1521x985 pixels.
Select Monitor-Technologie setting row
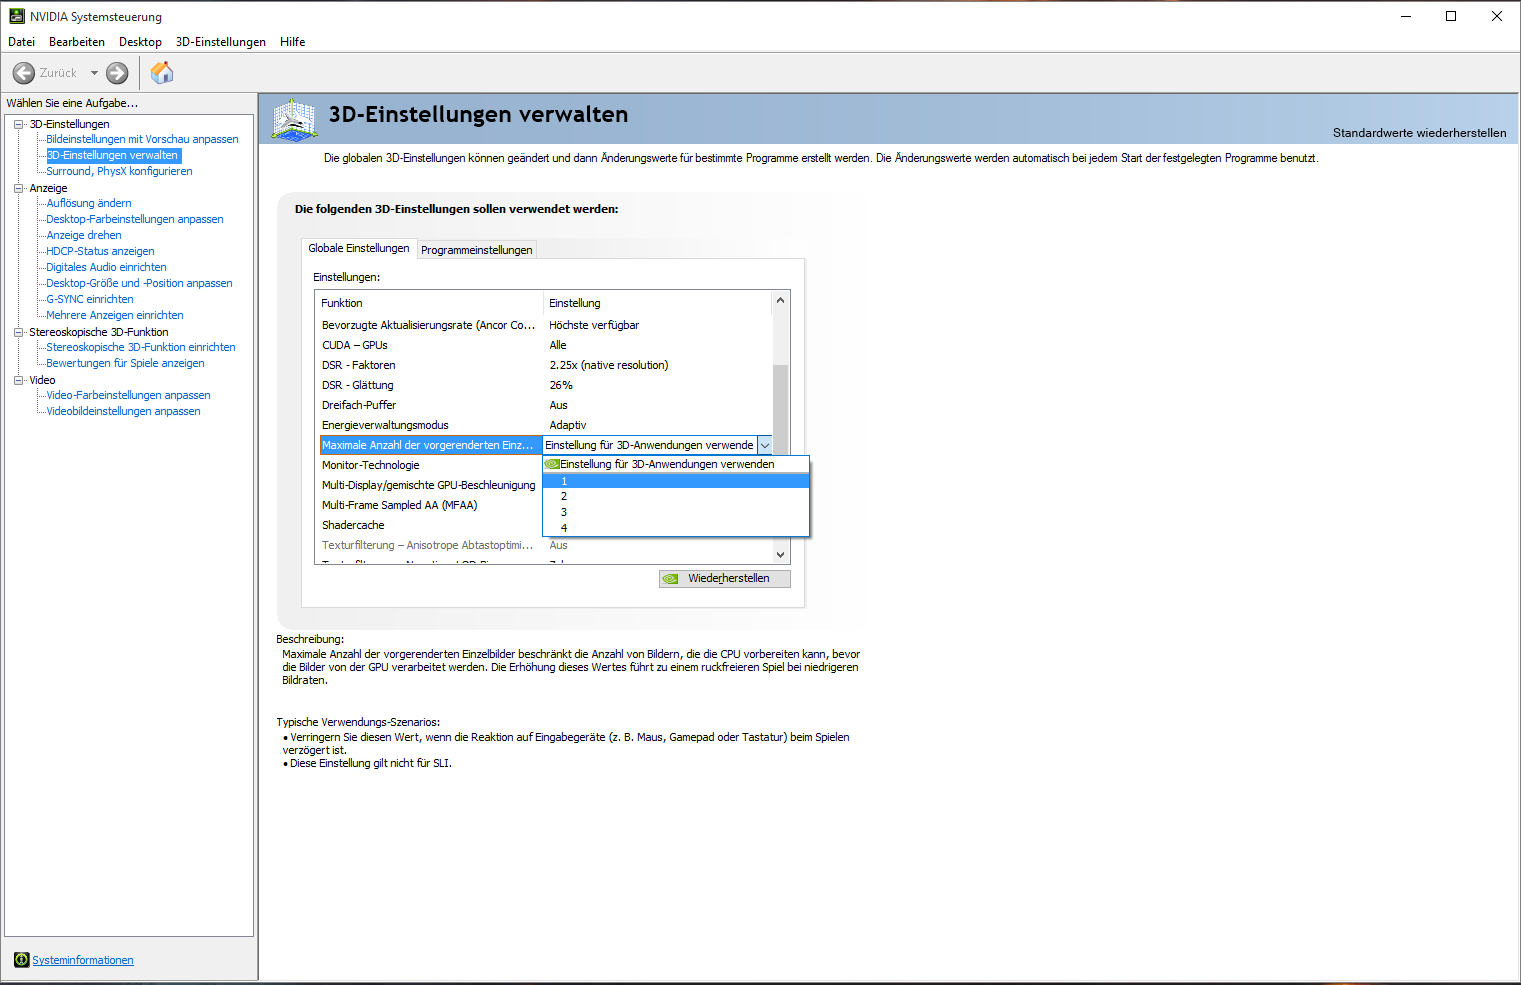(430, 465)
